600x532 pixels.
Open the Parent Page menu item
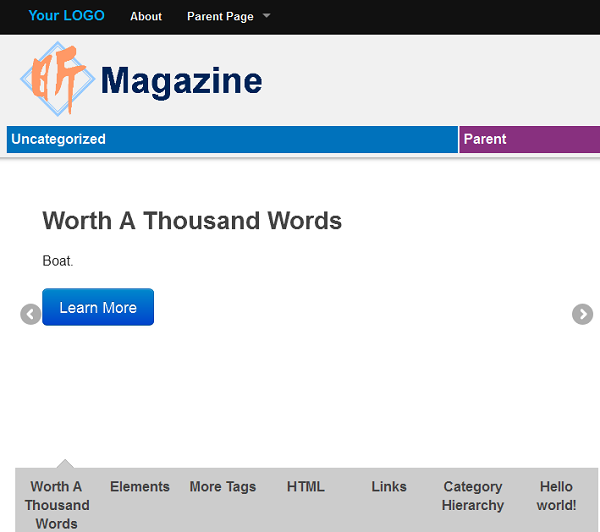tap(220, 17)
